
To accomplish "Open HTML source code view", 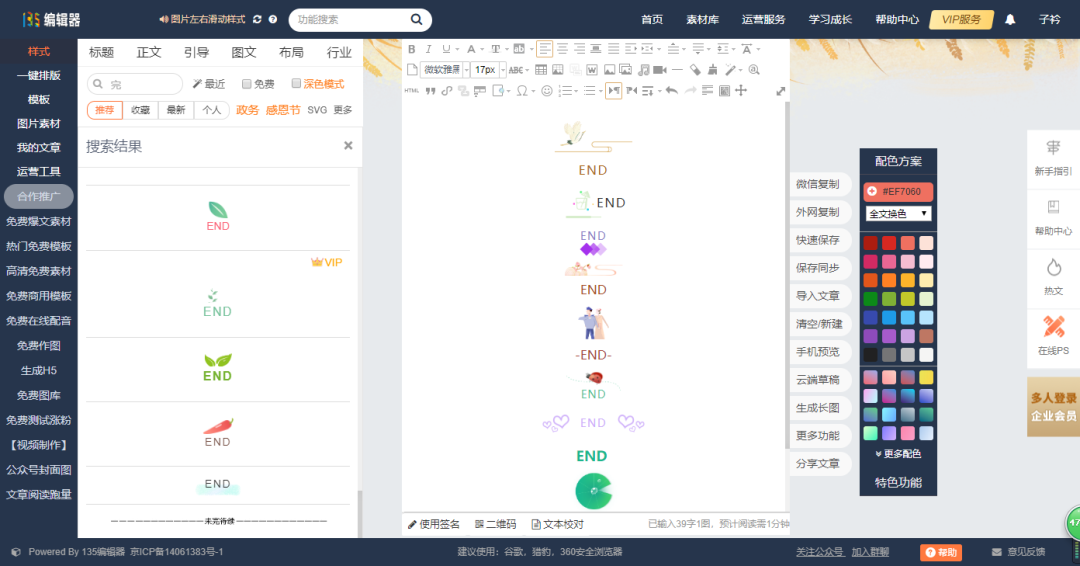I will tap(412, 90).
